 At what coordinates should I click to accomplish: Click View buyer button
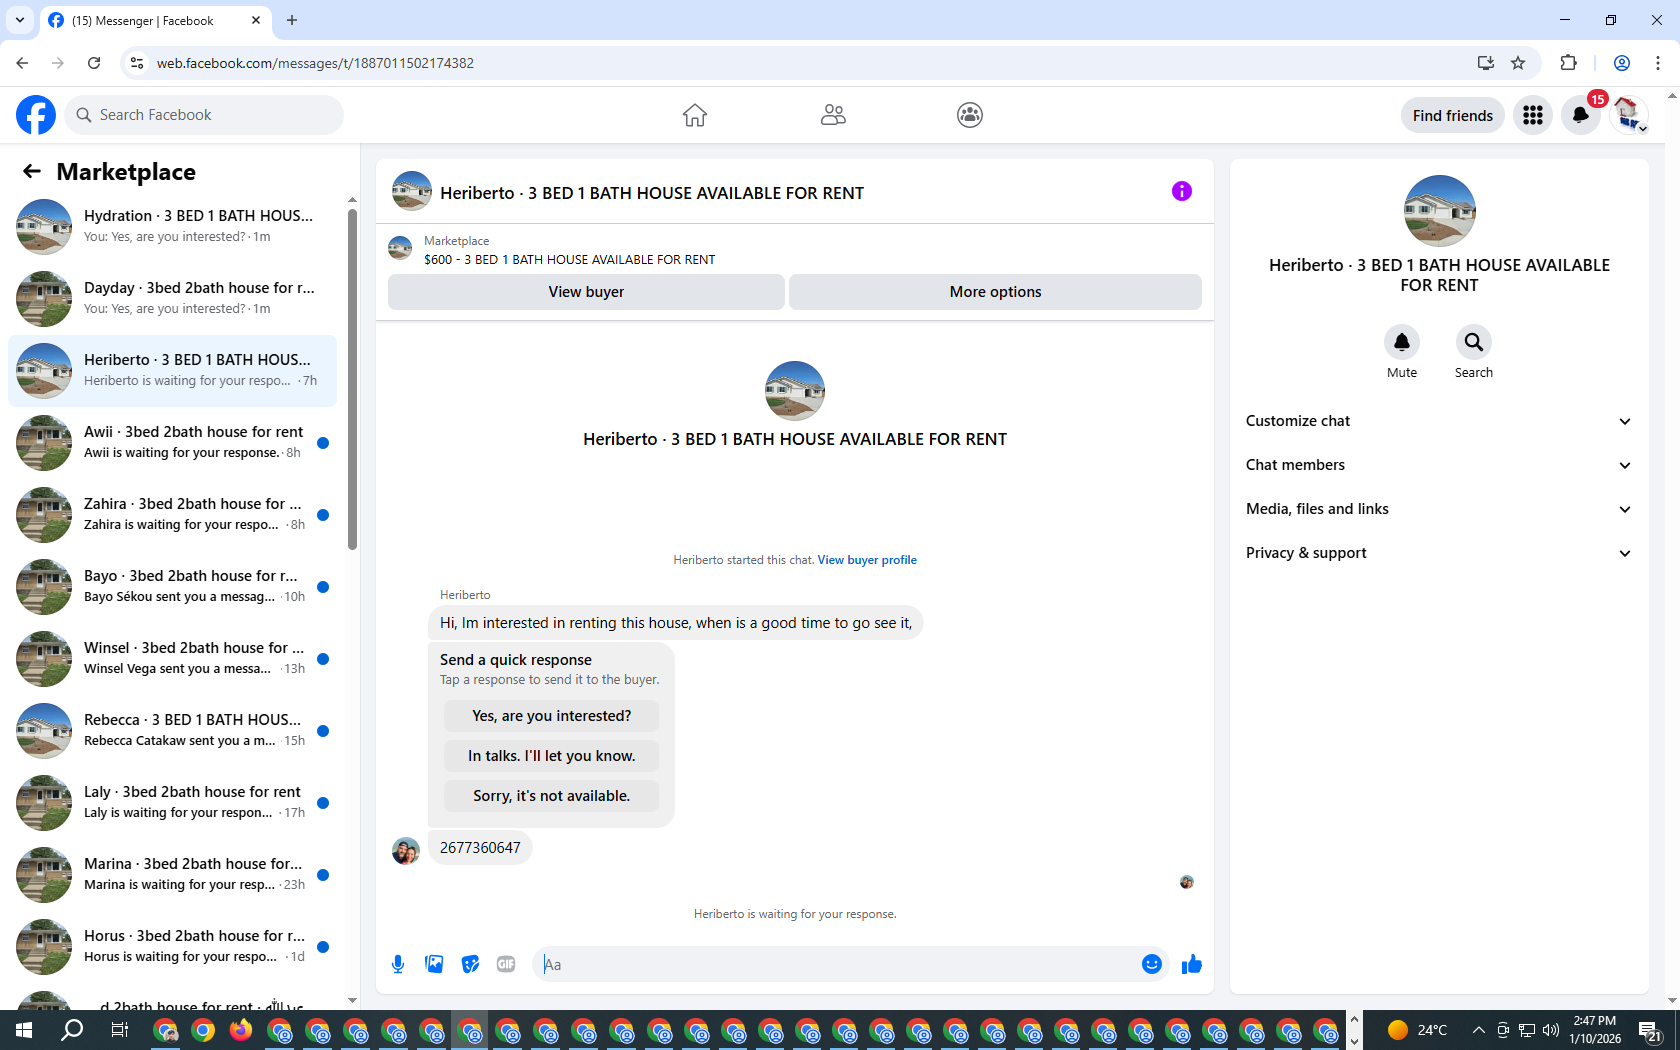click(586, 292)
